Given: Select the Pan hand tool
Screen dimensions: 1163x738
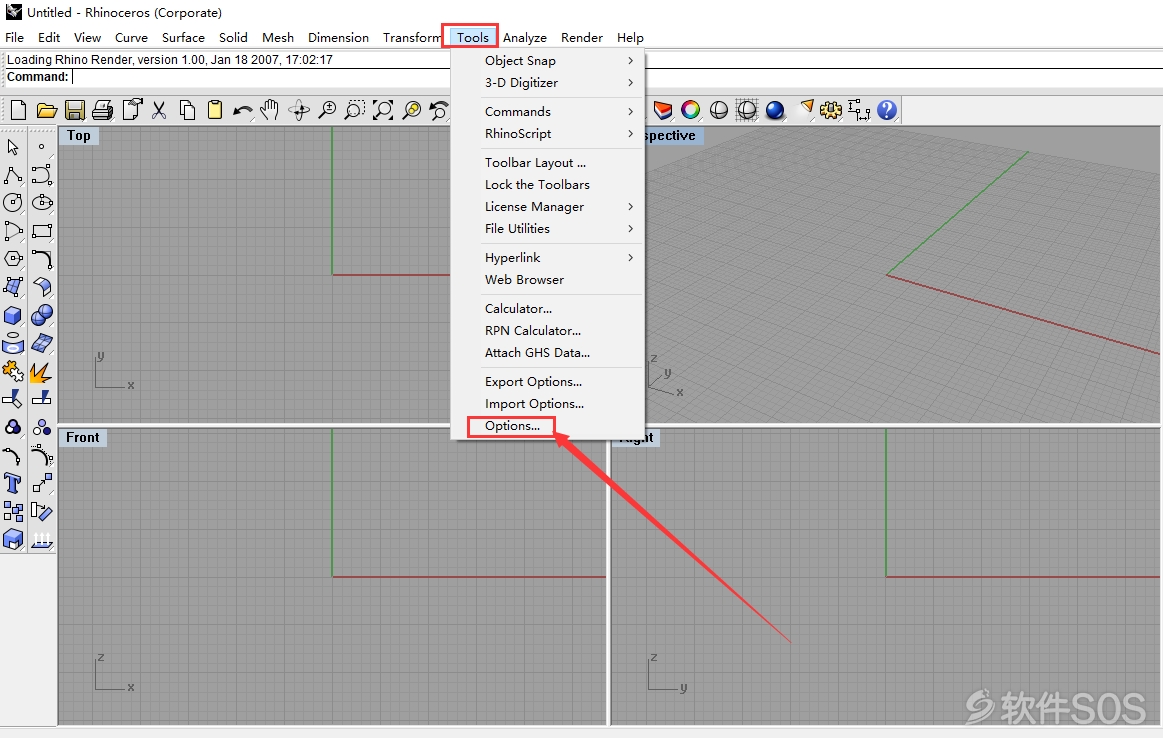Looking at the screenshot, I should point(270,111).
